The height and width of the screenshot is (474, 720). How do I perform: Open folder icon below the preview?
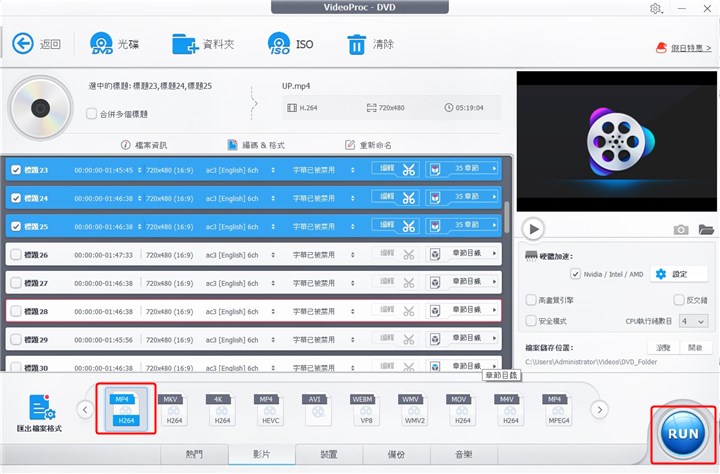pyautogui.click(x=706, y=229)
